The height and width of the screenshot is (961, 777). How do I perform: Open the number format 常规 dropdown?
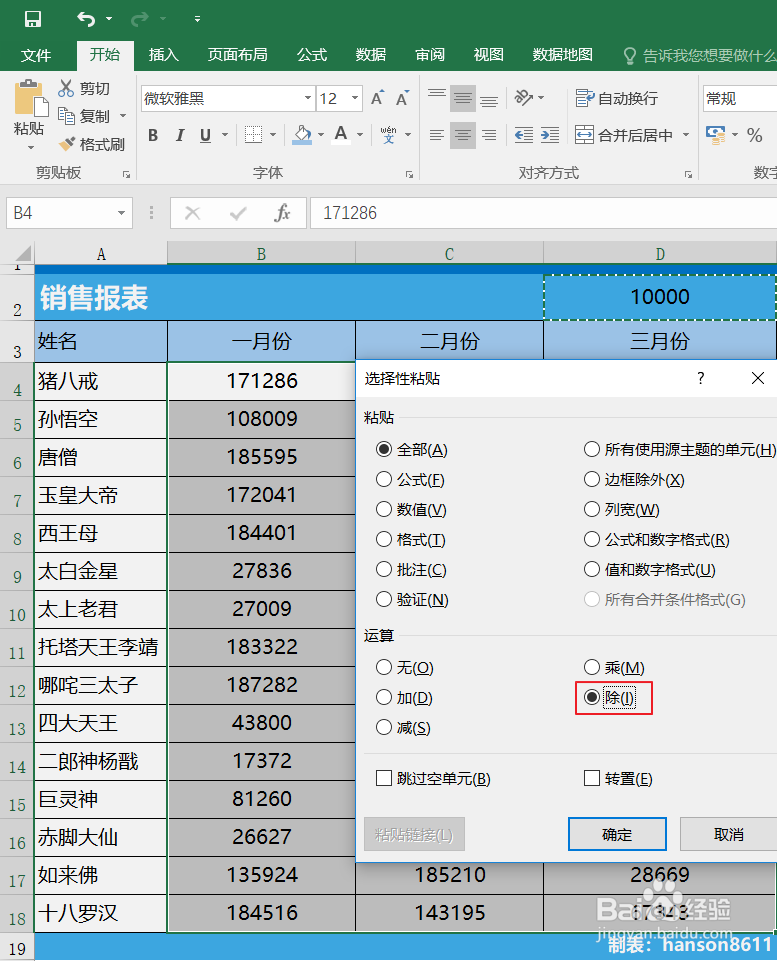tap(740, 98)
